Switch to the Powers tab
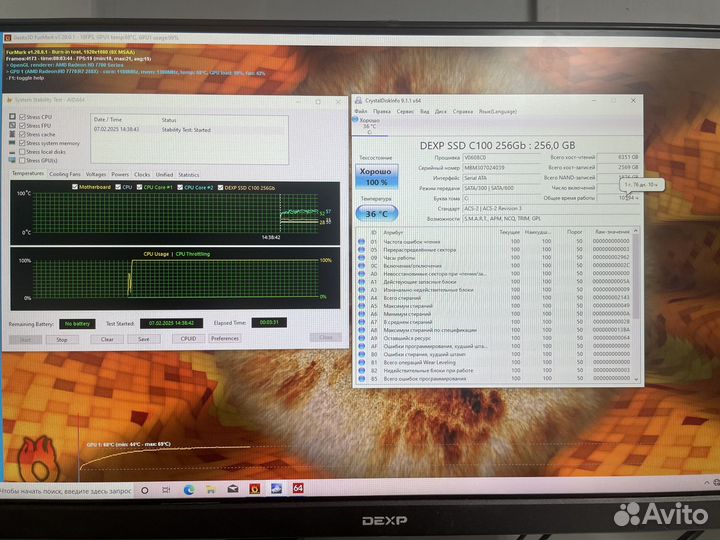This screenshot has height=540, width=720. (120, 174)
